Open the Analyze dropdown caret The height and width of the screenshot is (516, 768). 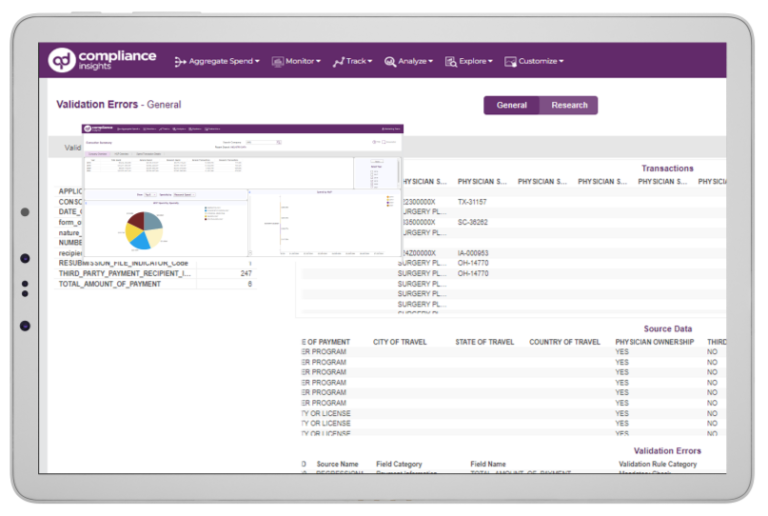click(x=431, y=62)
